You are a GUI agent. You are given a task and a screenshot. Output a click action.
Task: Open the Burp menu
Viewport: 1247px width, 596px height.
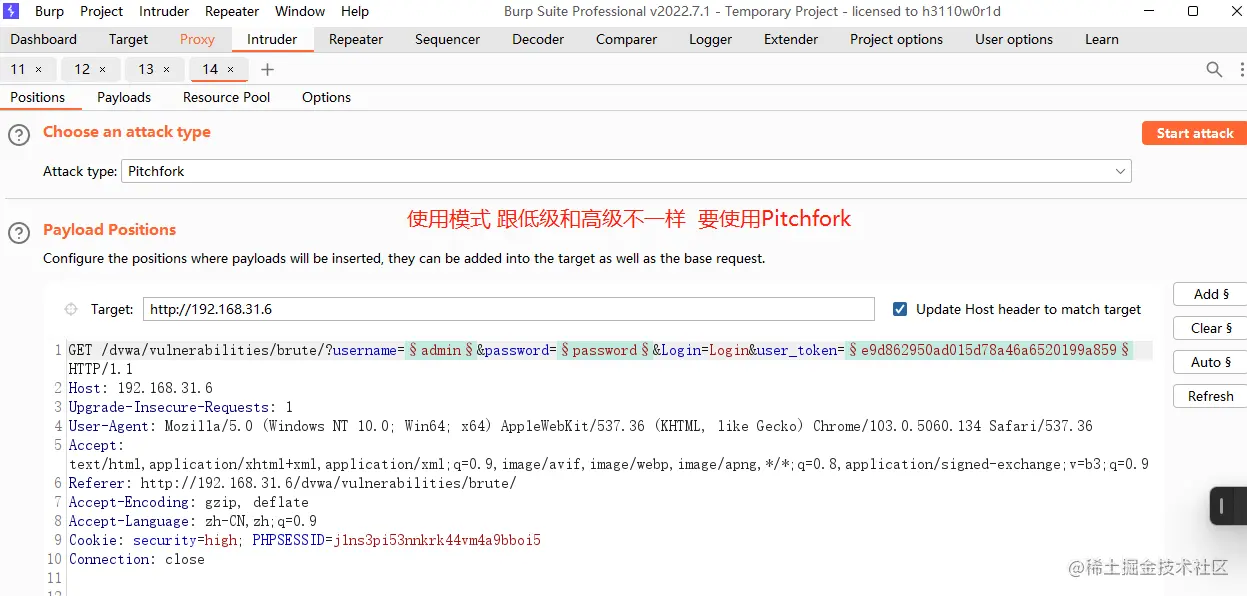coord(49,11)
